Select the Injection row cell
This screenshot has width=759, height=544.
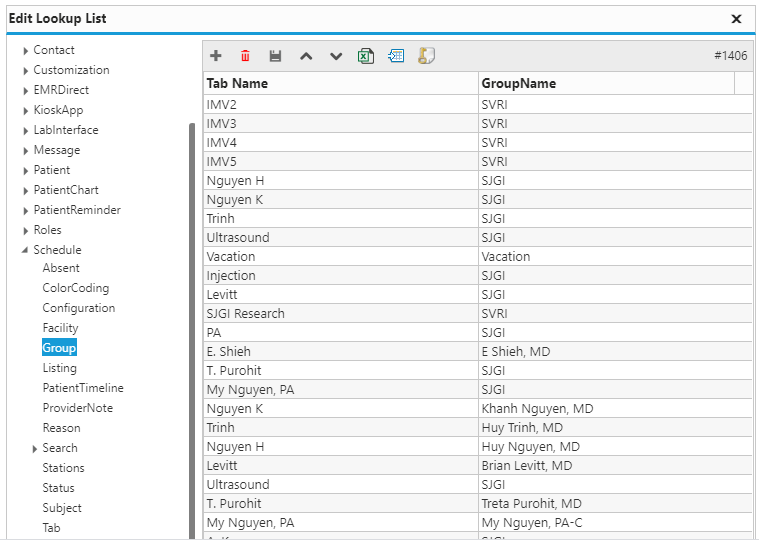(x=341, y=275)
